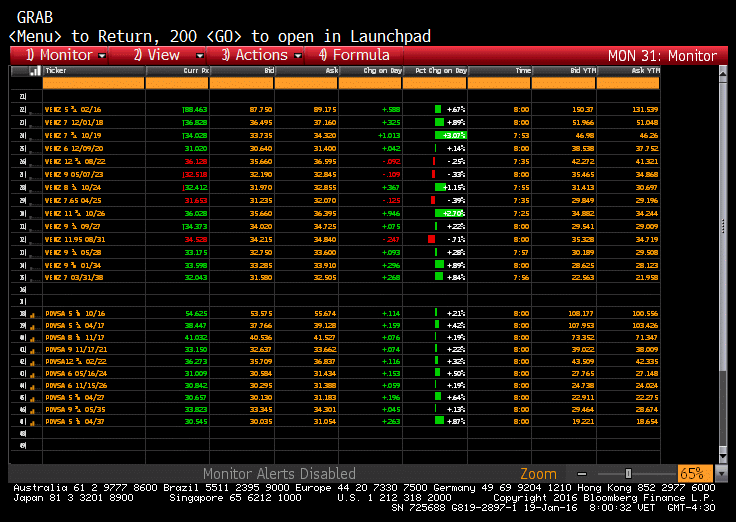Click the orange filter field under Chg on Day
The image size is (736, 522).
pyautogui.click(x=370, y=83)
